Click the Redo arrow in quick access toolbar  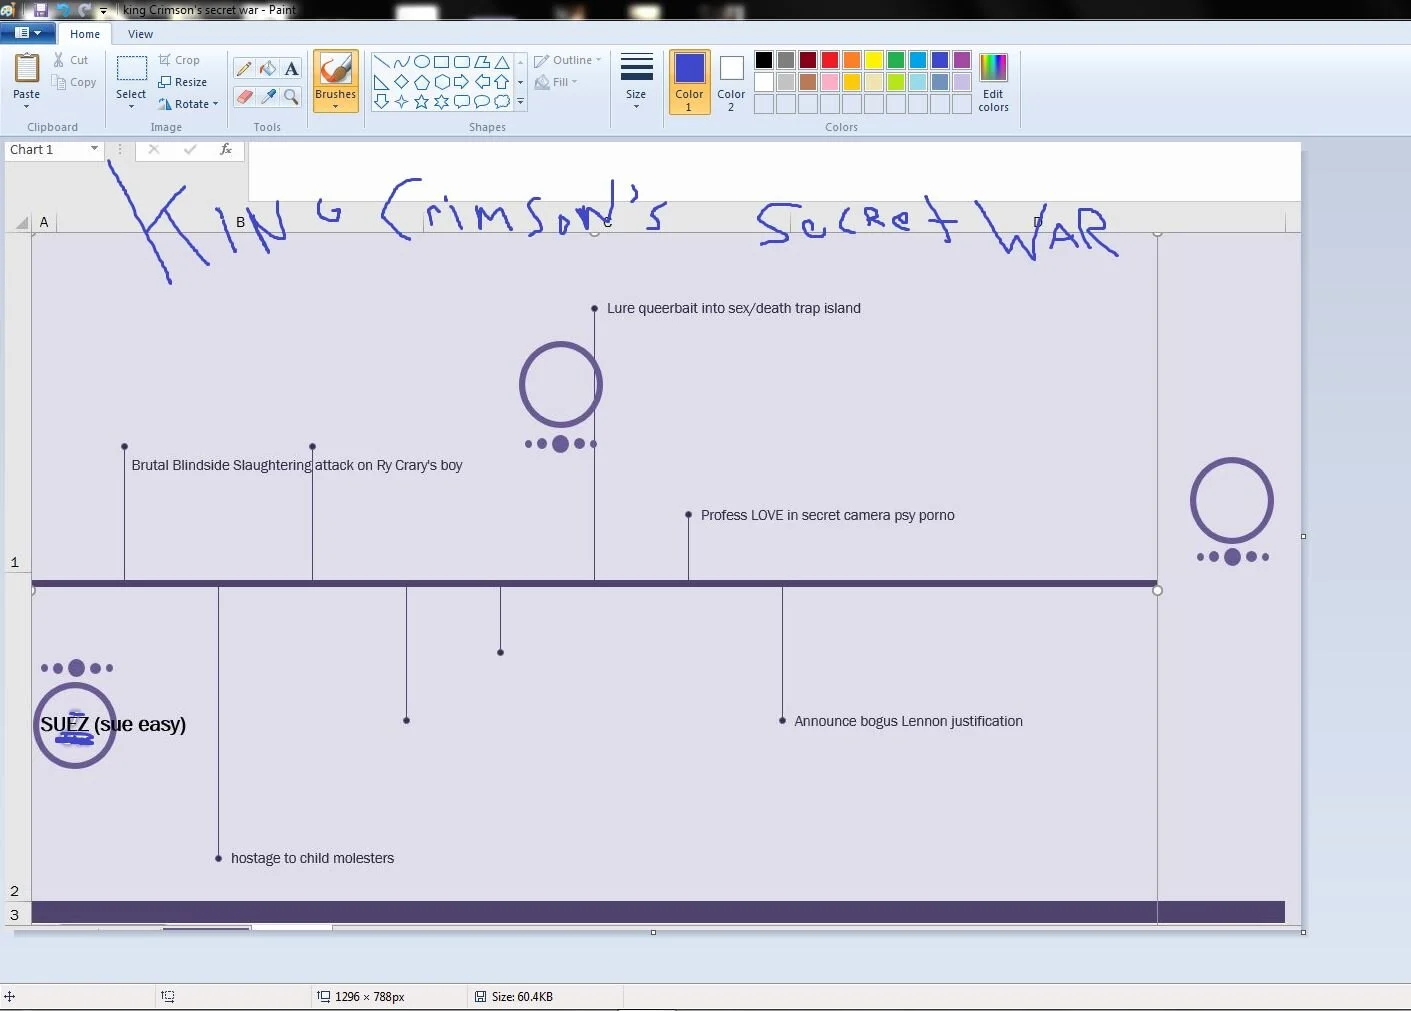click(85, 10)
